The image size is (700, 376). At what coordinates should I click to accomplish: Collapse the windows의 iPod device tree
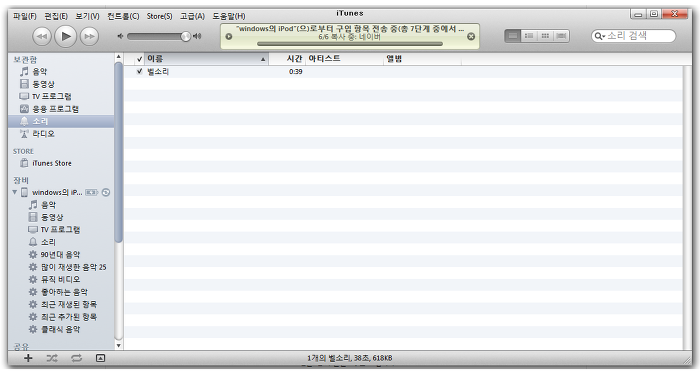pos(15,192)
